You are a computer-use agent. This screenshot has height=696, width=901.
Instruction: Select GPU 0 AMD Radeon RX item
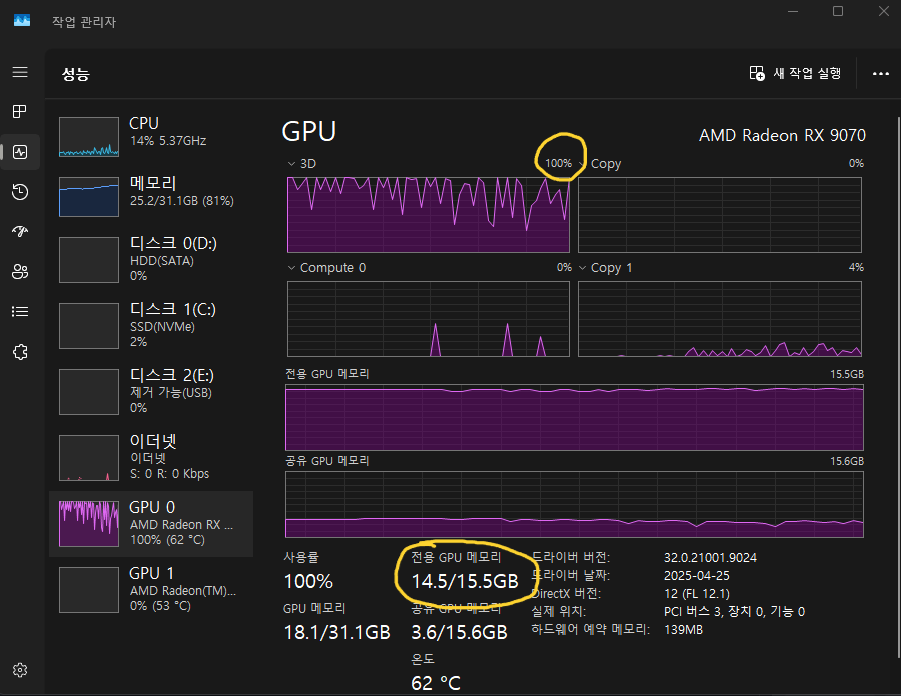[151, 524]
